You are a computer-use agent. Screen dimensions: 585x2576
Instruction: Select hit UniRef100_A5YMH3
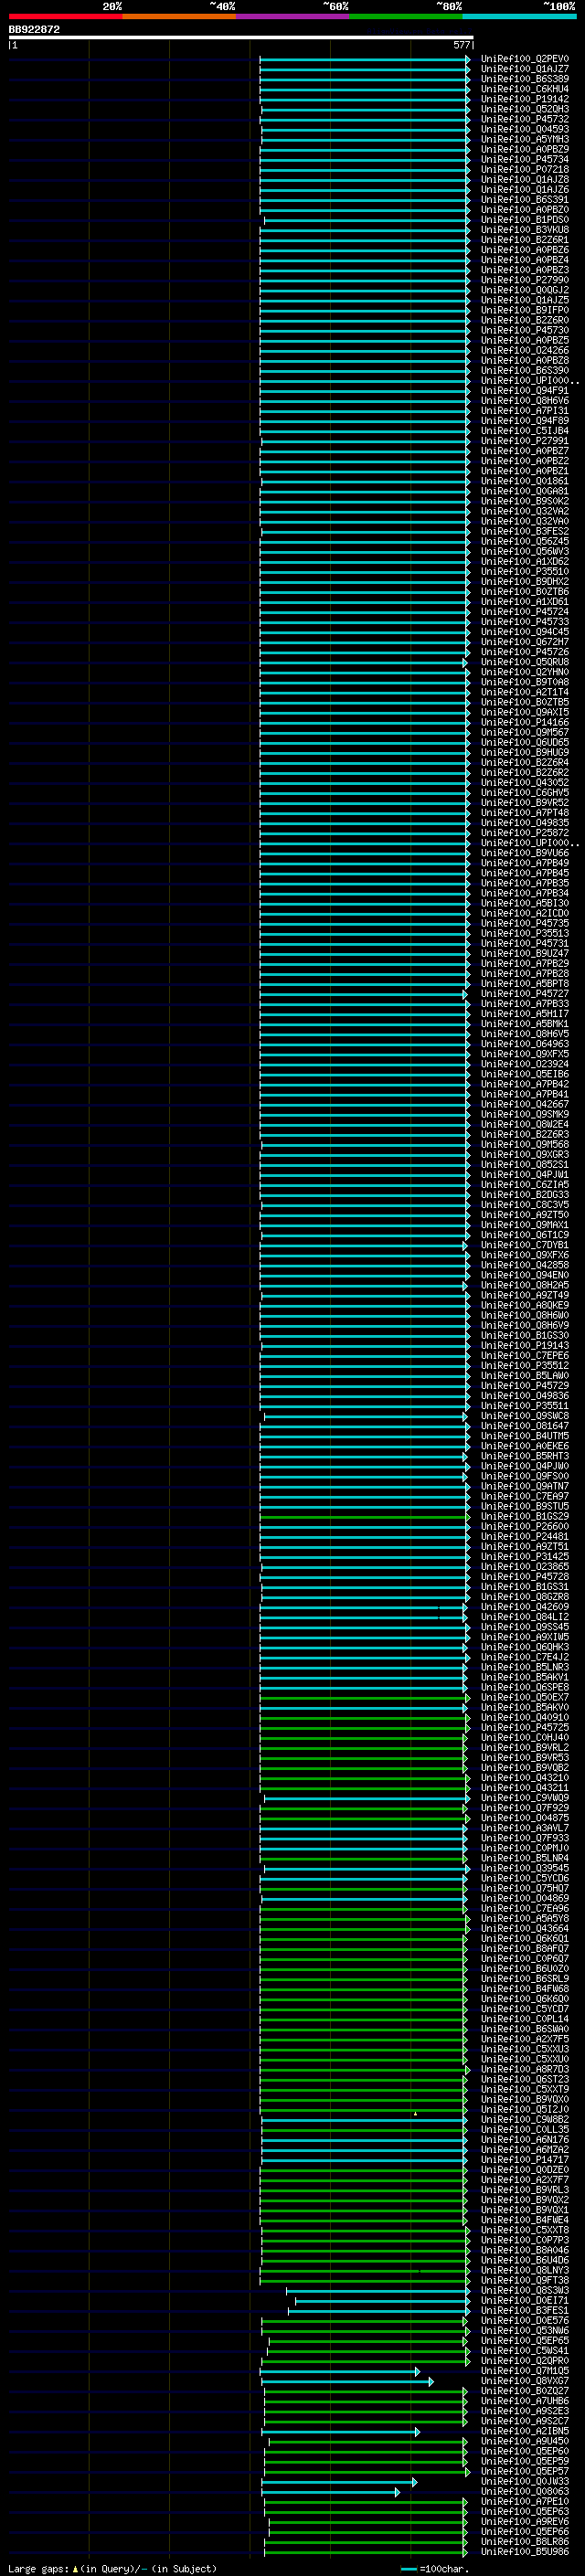(x=525, y=139)
